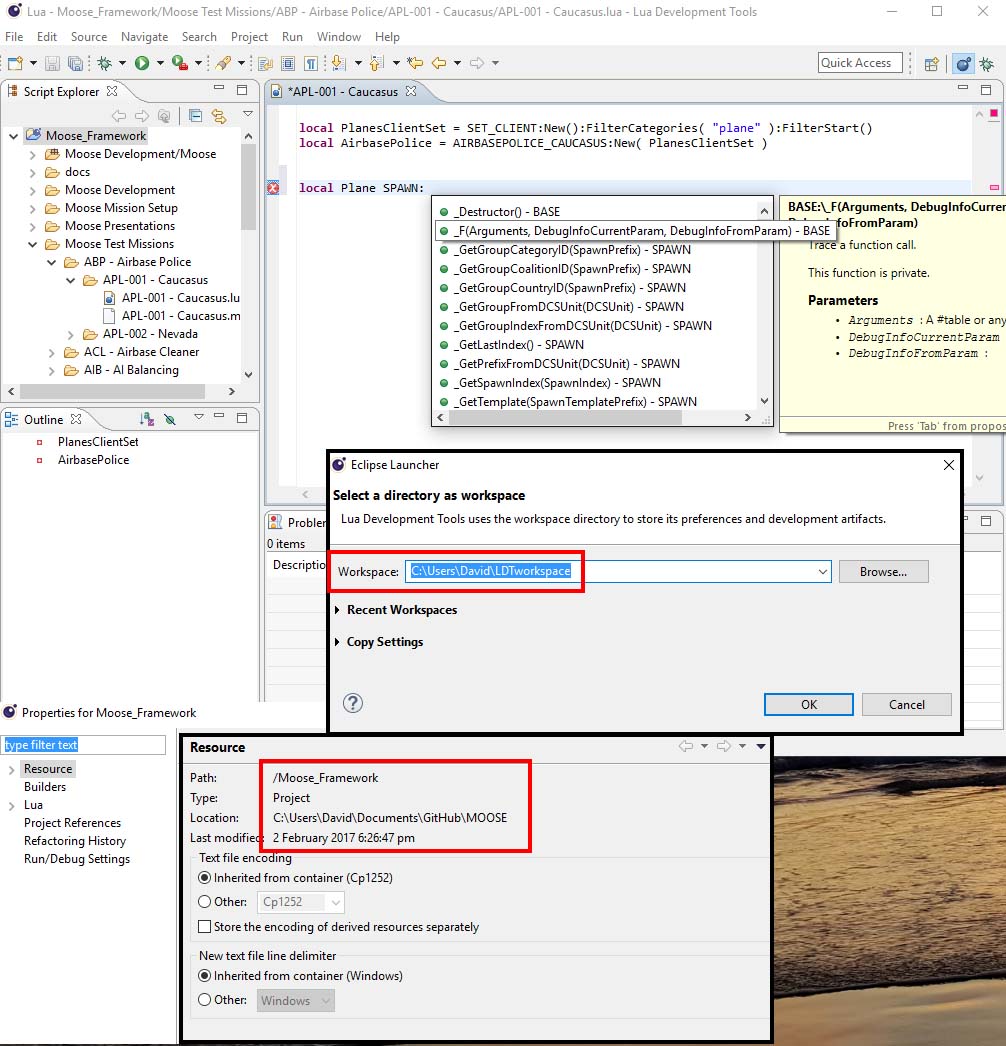Screen dimensions: 1006x1046
Task: Click the External Tools run icon
Action: coord(179,63)
